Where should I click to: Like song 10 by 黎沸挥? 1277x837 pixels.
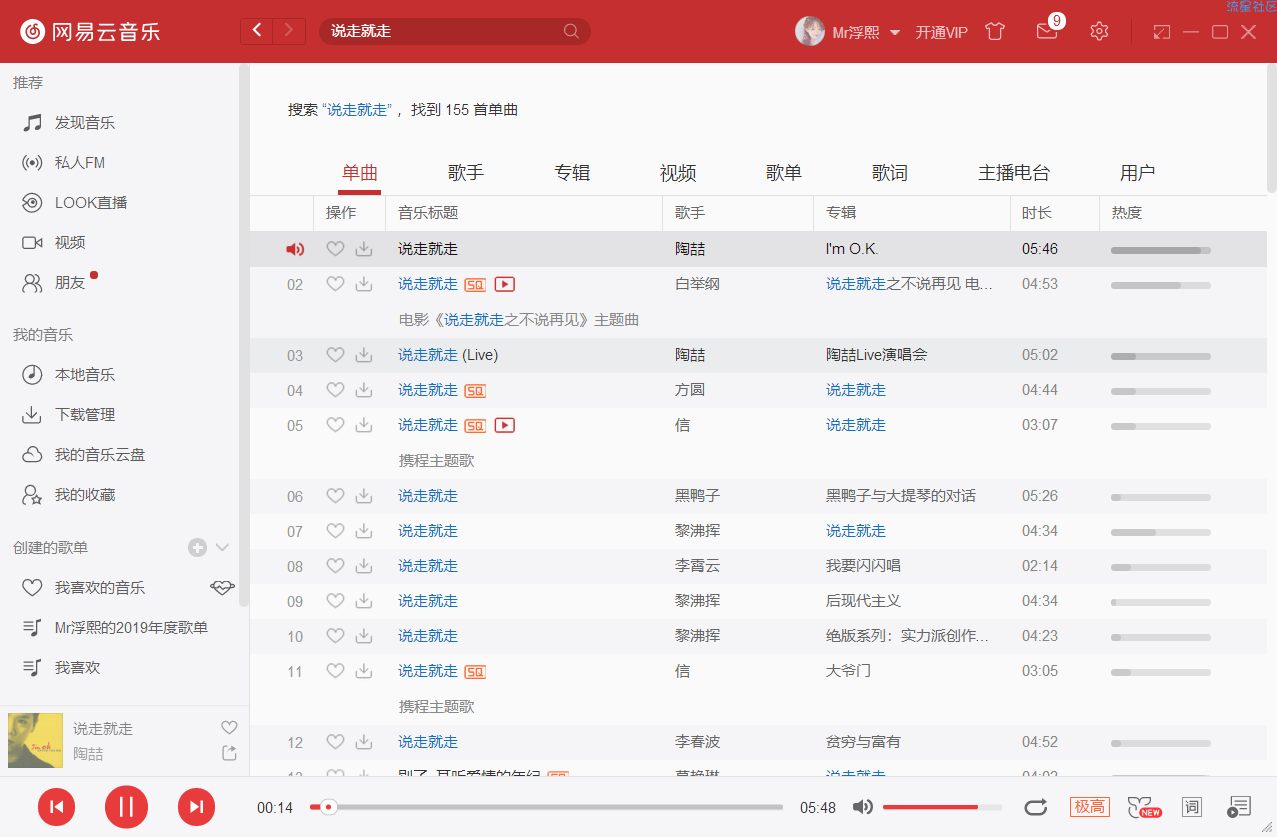pos(335,636)
